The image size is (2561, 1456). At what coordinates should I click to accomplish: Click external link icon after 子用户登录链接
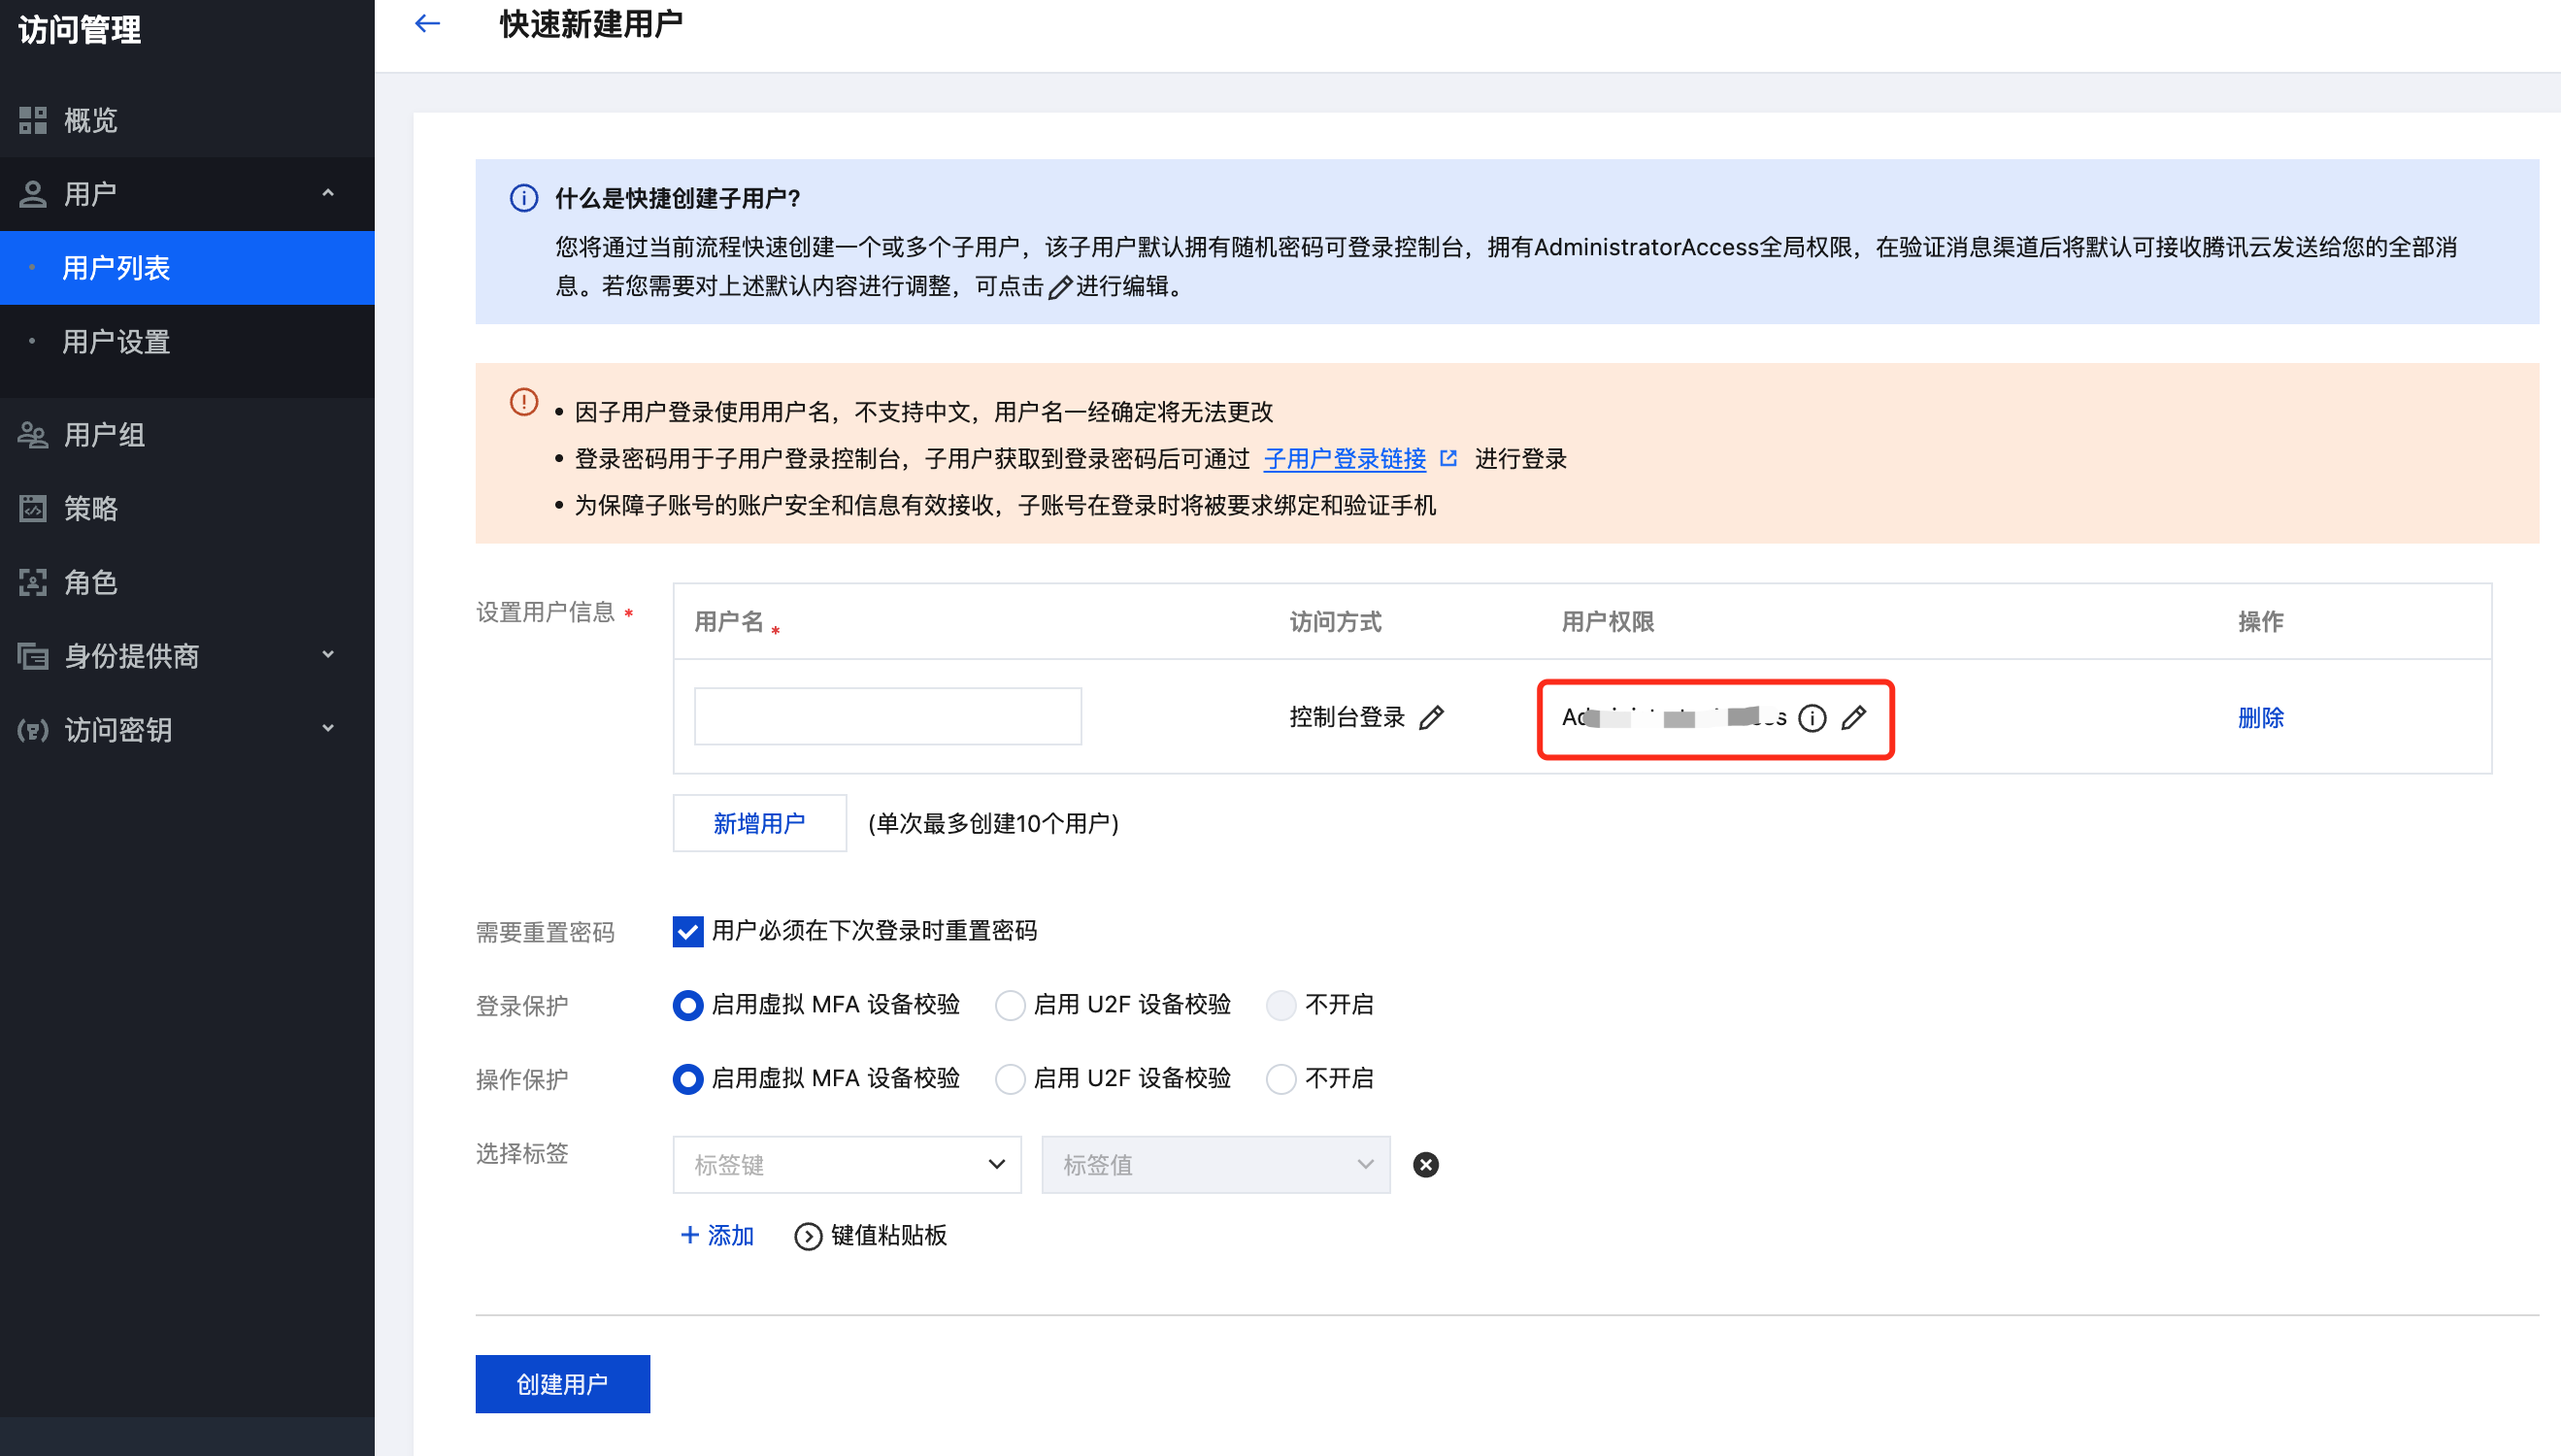(x=1448, y=458)
